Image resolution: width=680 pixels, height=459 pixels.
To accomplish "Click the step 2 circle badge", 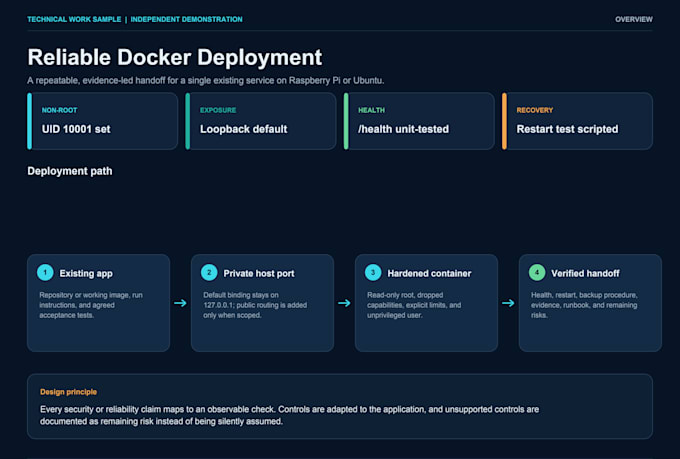I will point(209,272).
